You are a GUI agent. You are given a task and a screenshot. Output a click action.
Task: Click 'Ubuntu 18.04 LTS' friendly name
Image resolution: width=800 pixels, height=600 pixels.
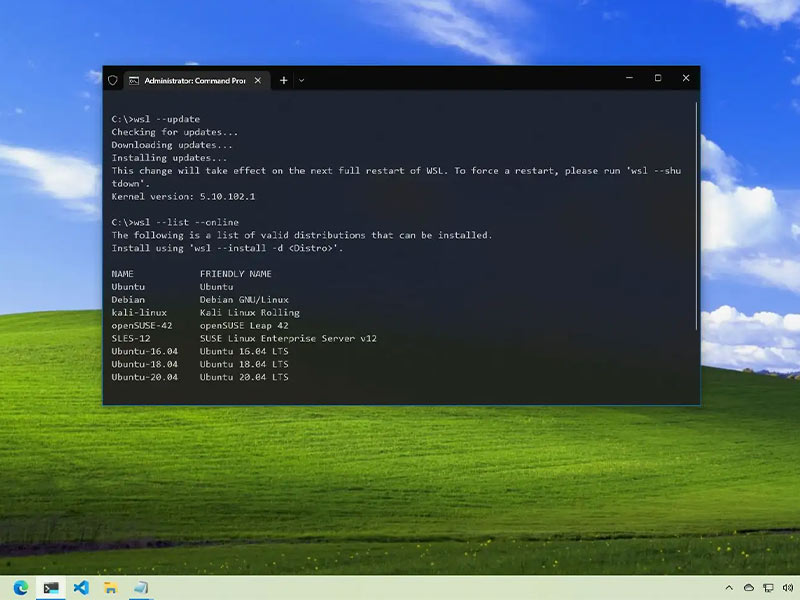(x=244, y=364)
